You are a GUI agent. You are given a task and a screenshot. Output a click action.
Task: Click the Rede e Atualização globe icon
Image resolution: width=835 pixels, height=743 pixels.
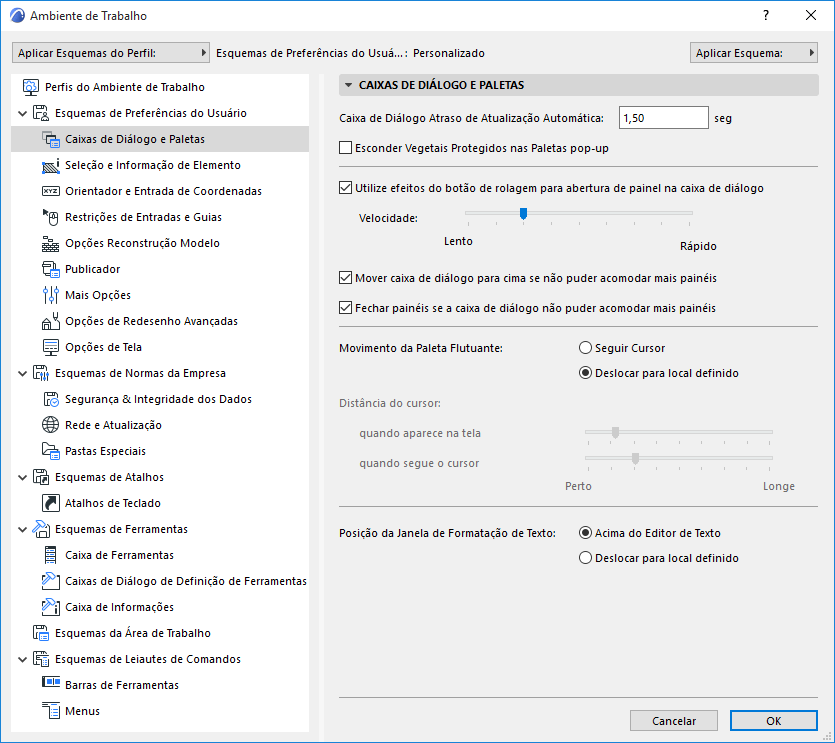pyautogui.click(x=51, y=425)
